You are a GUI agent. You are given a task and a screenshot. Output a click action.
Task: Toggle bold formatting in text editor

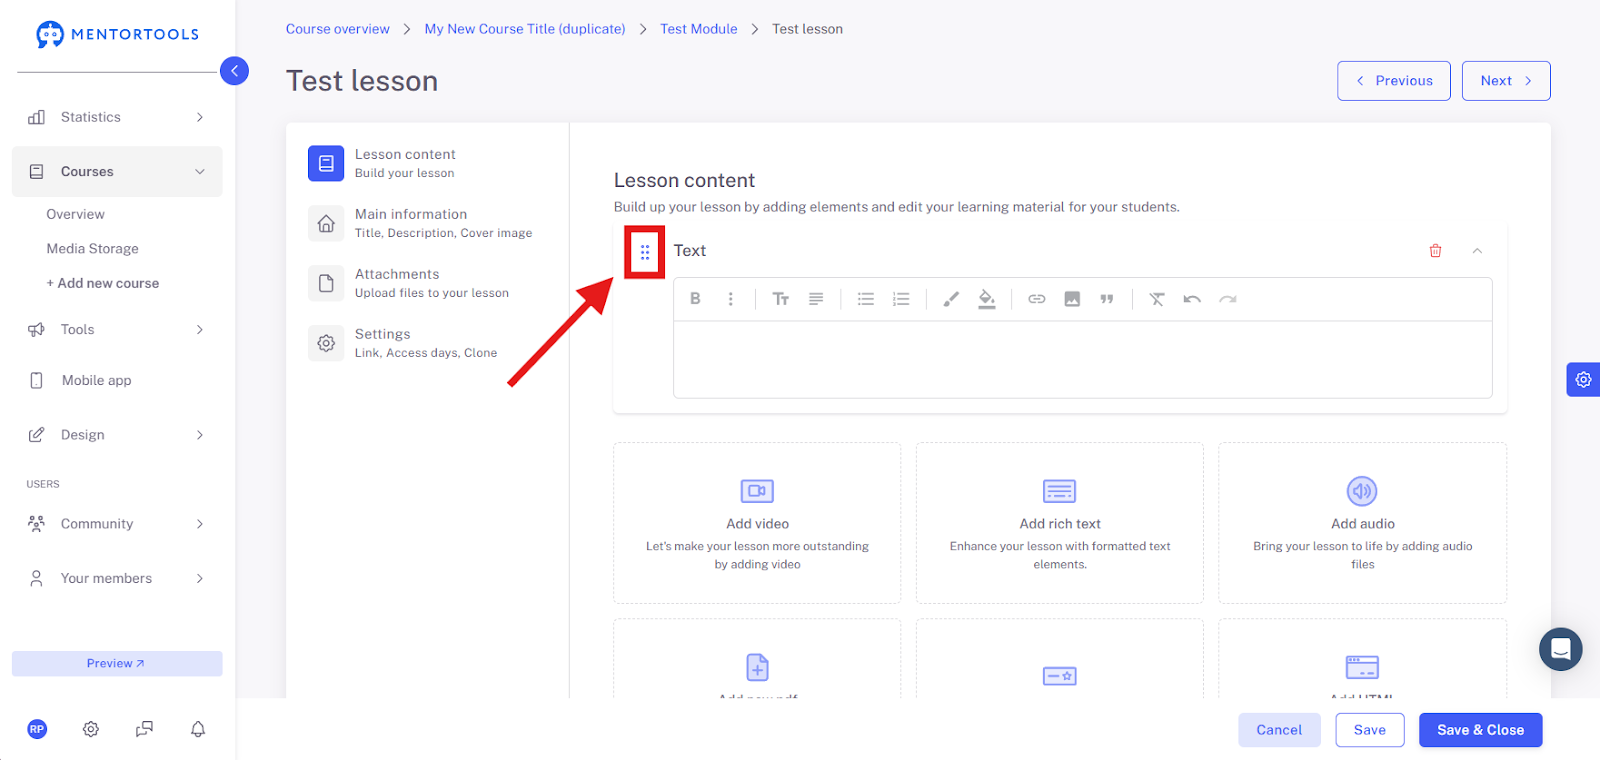[x=695, y=299]
